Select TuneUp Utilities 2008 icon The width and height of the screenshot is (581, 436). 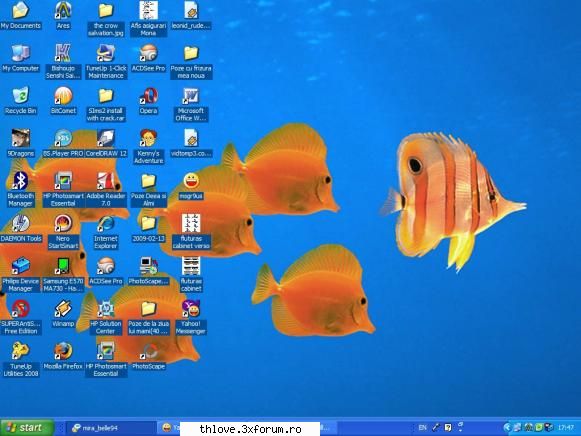coord(20,359)
